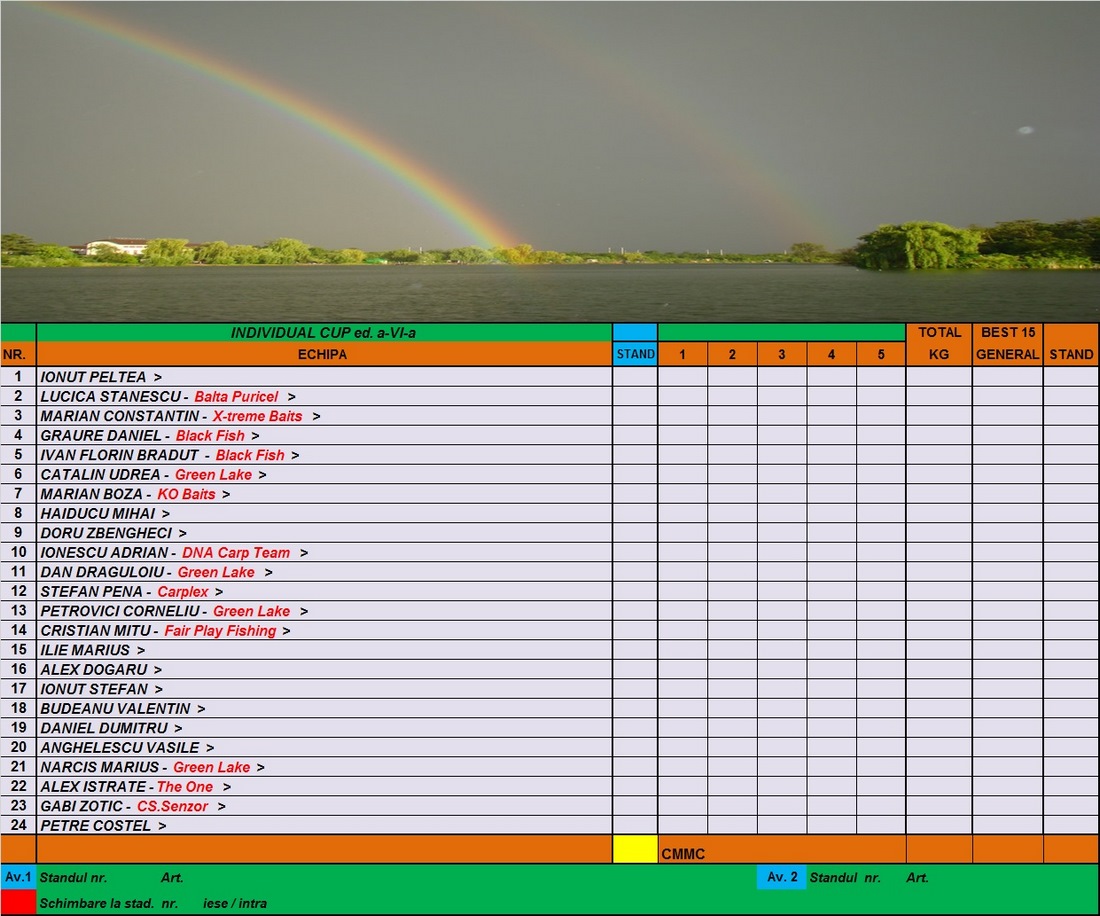This screenshot has height=916, width=1100.
Task: Click the red X-treme Baits team name
Action: 257,416
